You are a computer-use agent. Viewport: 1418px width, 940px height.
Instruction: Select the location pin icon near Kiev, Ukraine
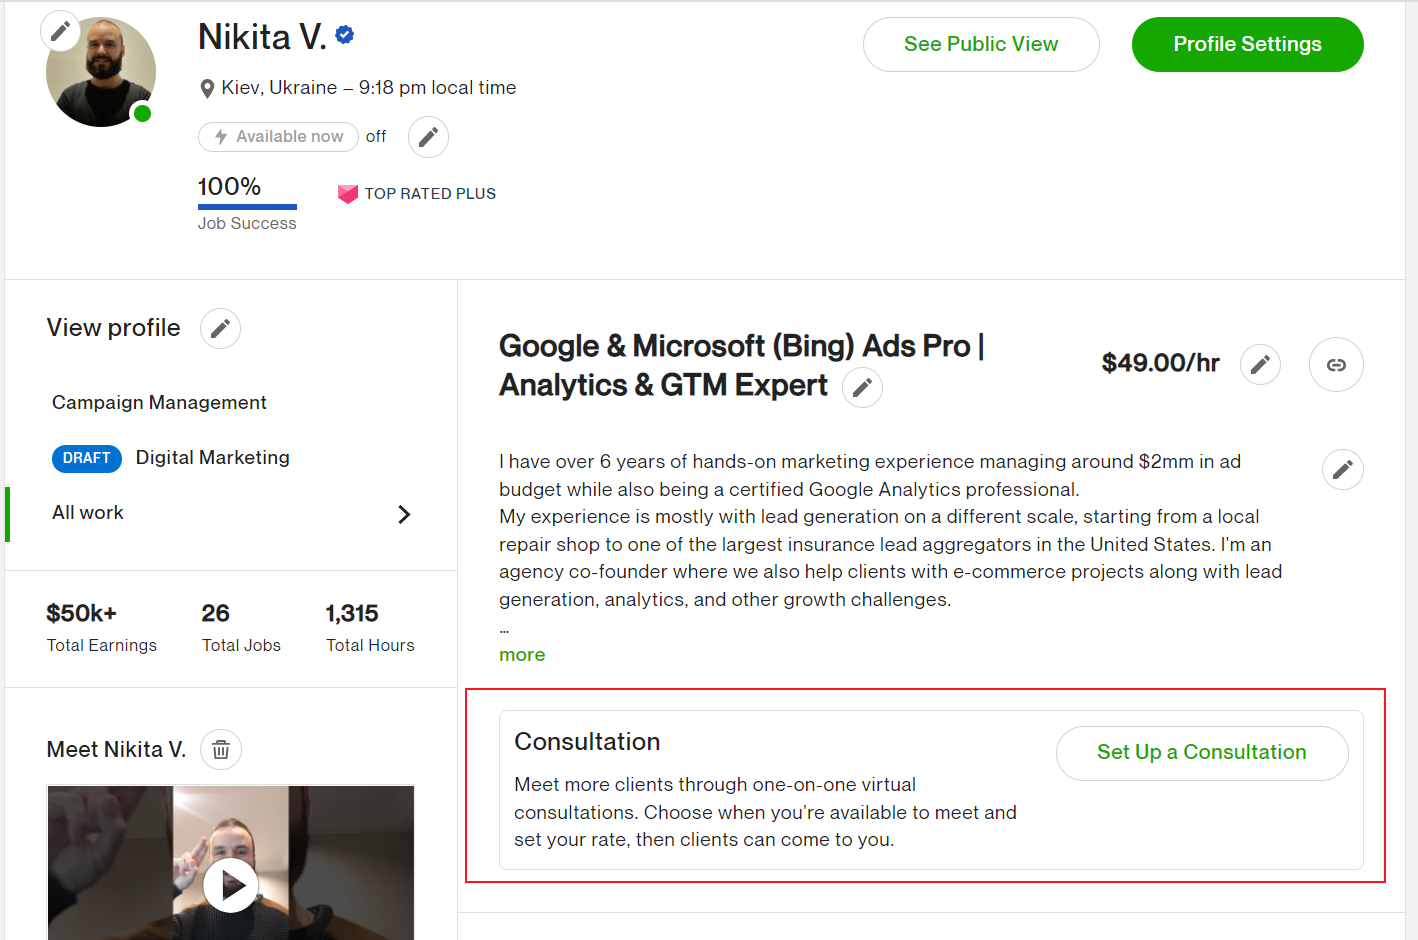[x=207, y=87]
